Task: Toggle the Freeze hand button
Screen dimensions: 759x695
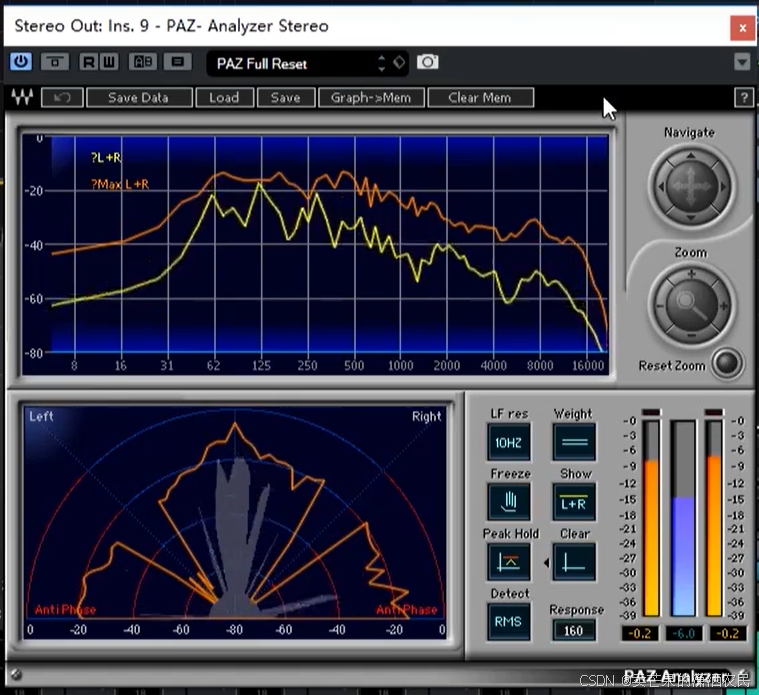Action: click(508, 502)
